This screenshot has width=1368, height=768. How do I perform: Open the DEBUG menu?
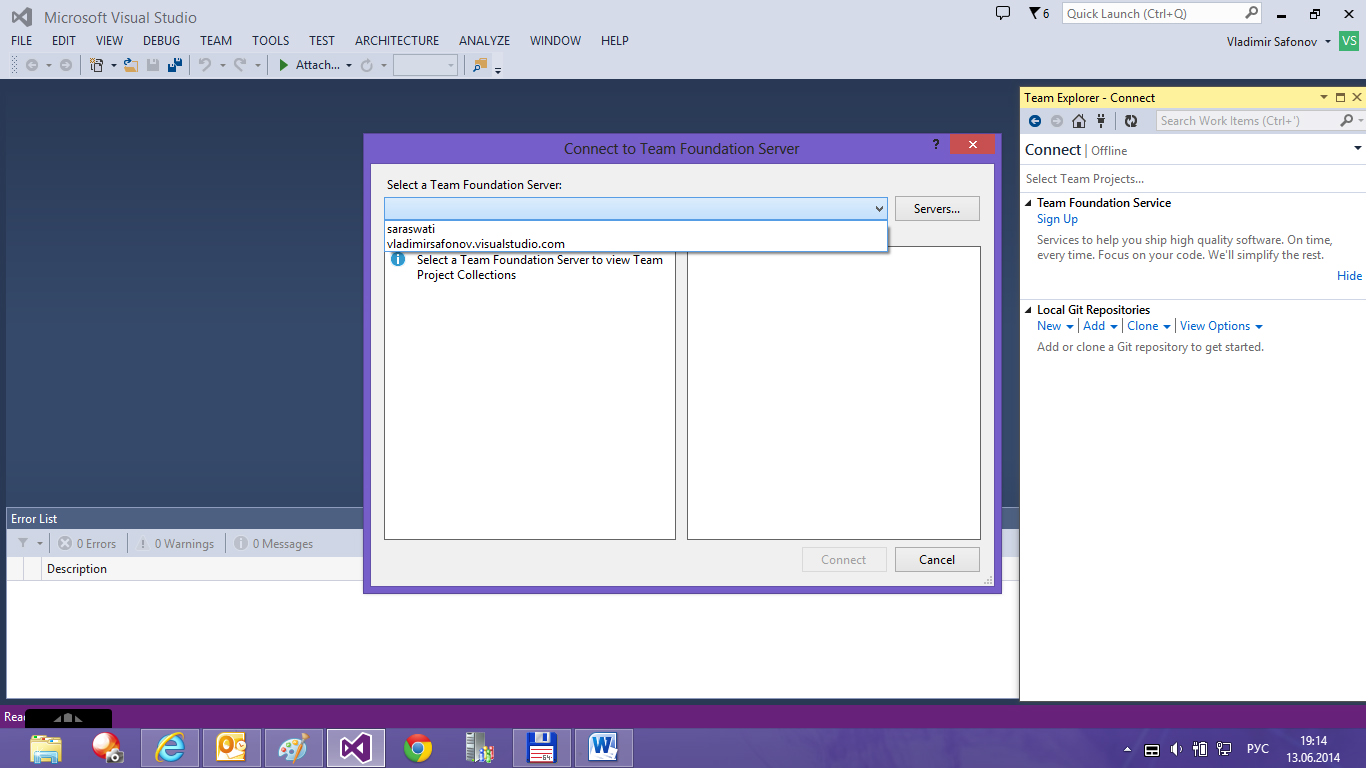click(162, 41)
